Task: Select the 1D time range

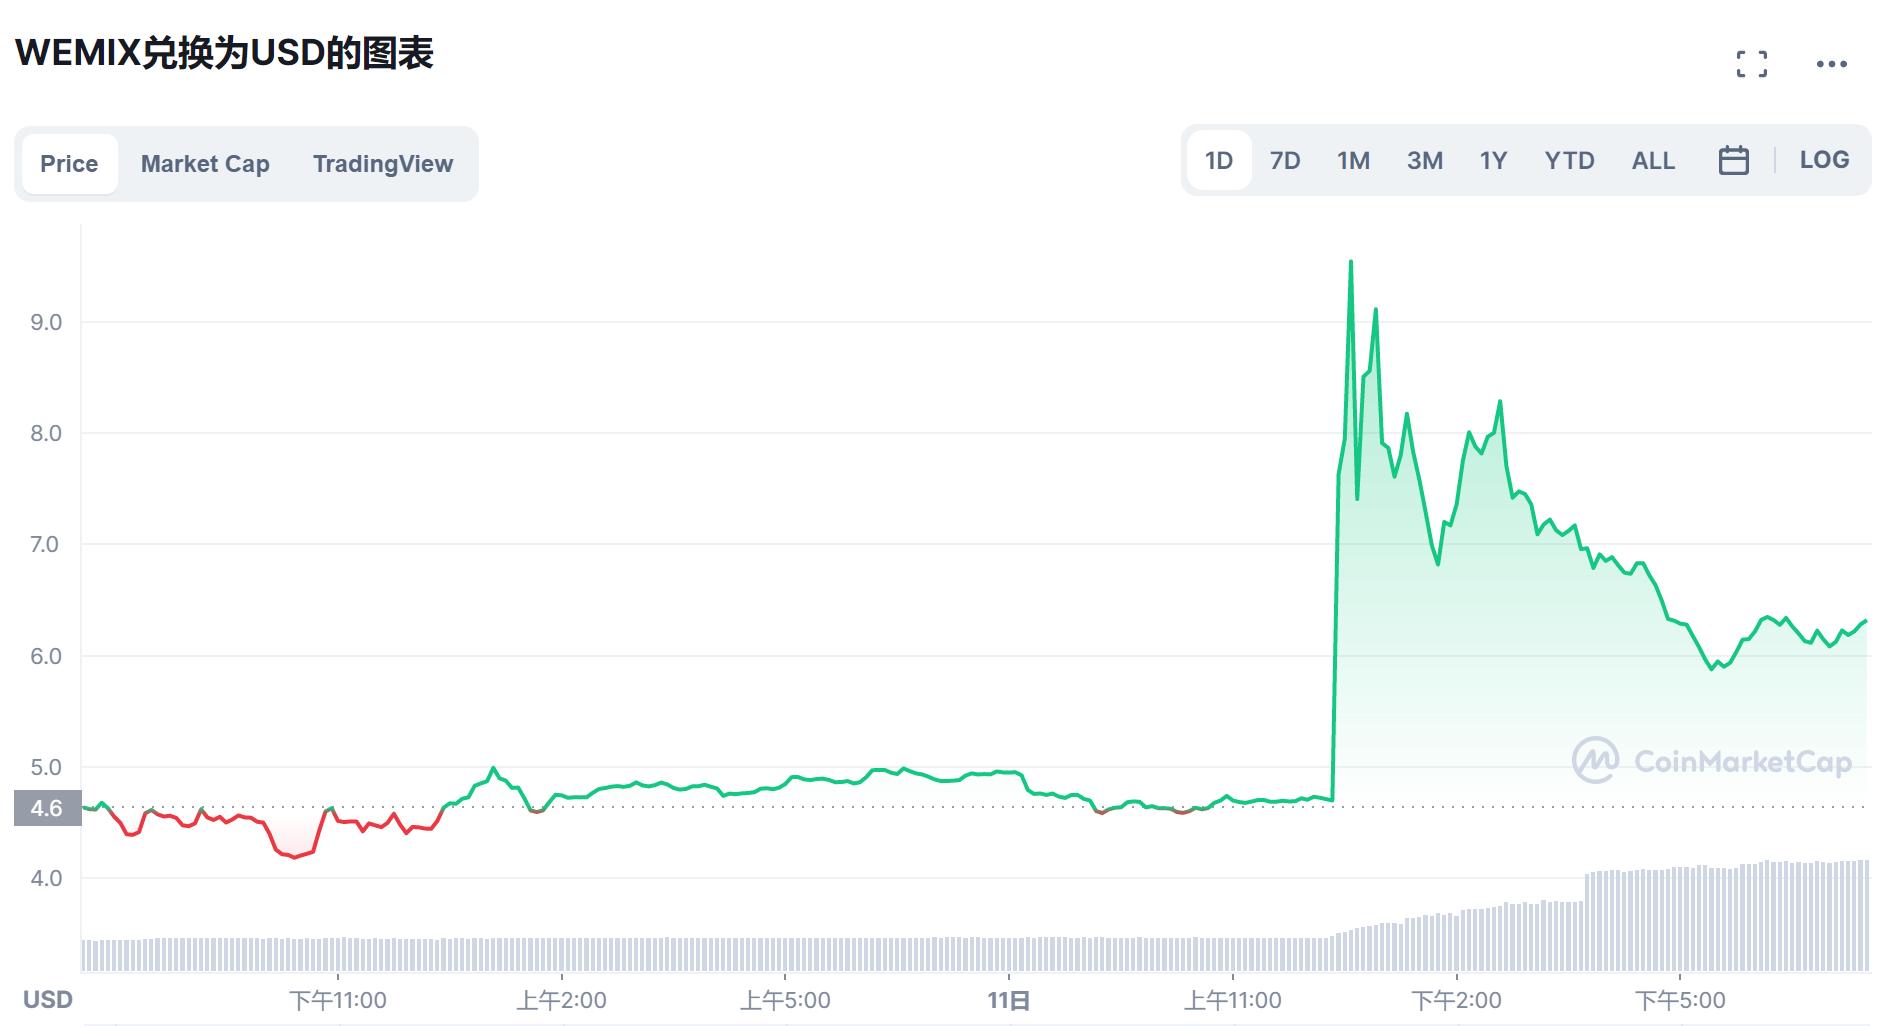Action: tap(1218, 160)
